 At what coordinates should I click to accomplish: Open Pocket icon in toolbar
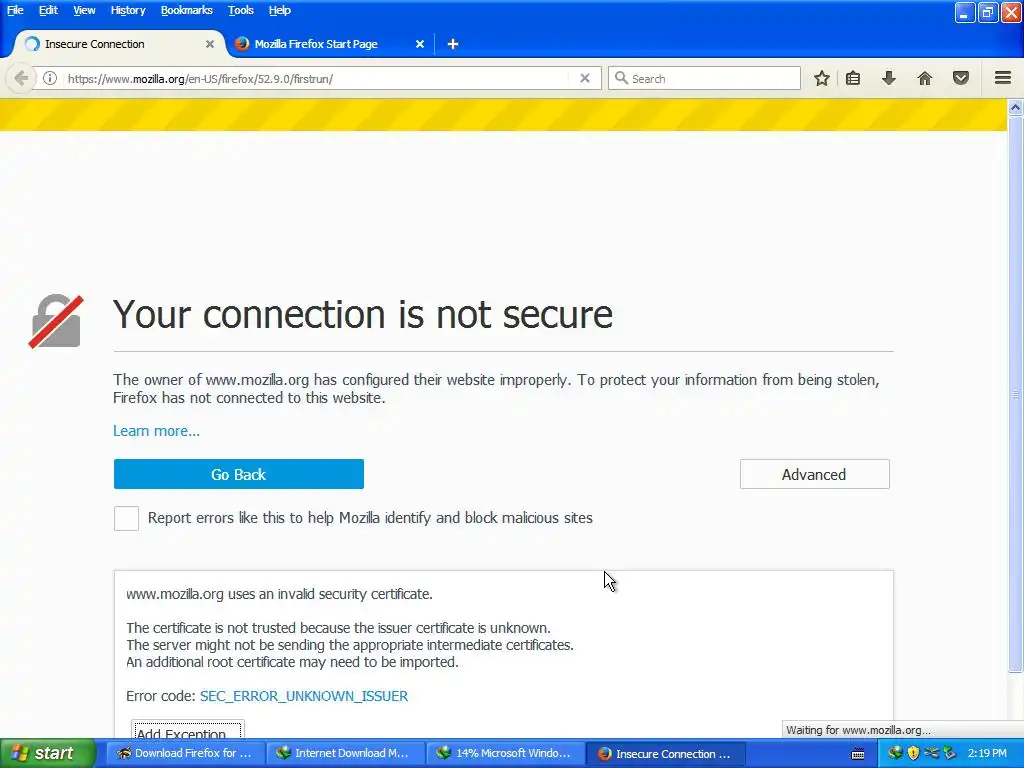click(961, 78)
